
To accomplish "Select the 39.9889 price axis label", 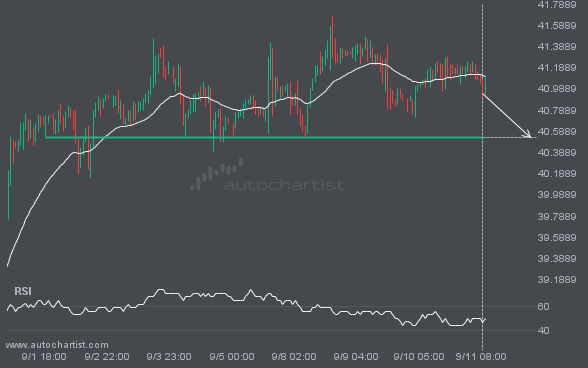I will (x=557, y=195).
